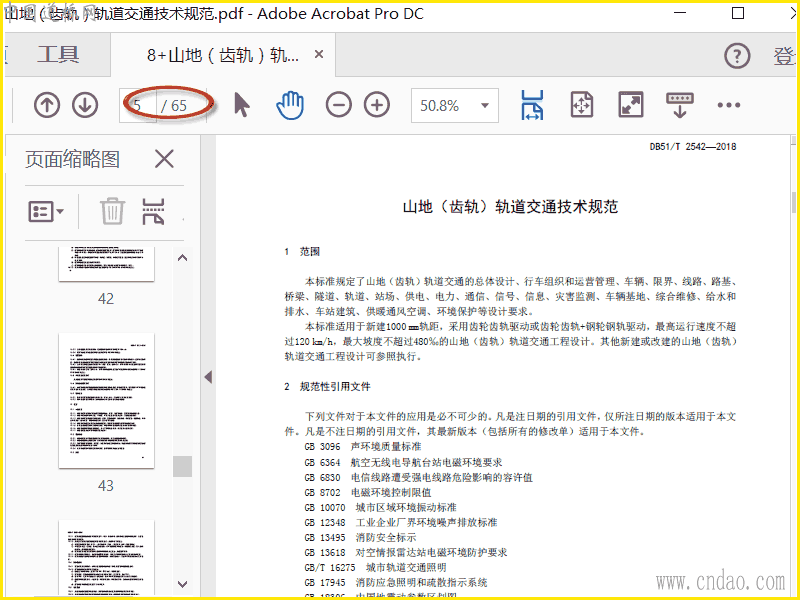Fit one full page to window

[x=582, y=105]
